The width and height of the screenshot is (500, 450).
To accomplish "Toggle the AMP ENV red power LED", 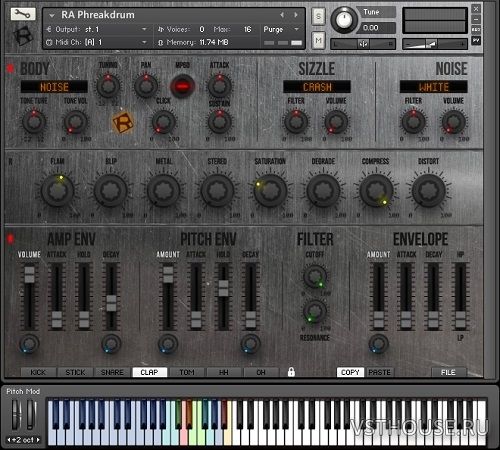I will (10, 239).
